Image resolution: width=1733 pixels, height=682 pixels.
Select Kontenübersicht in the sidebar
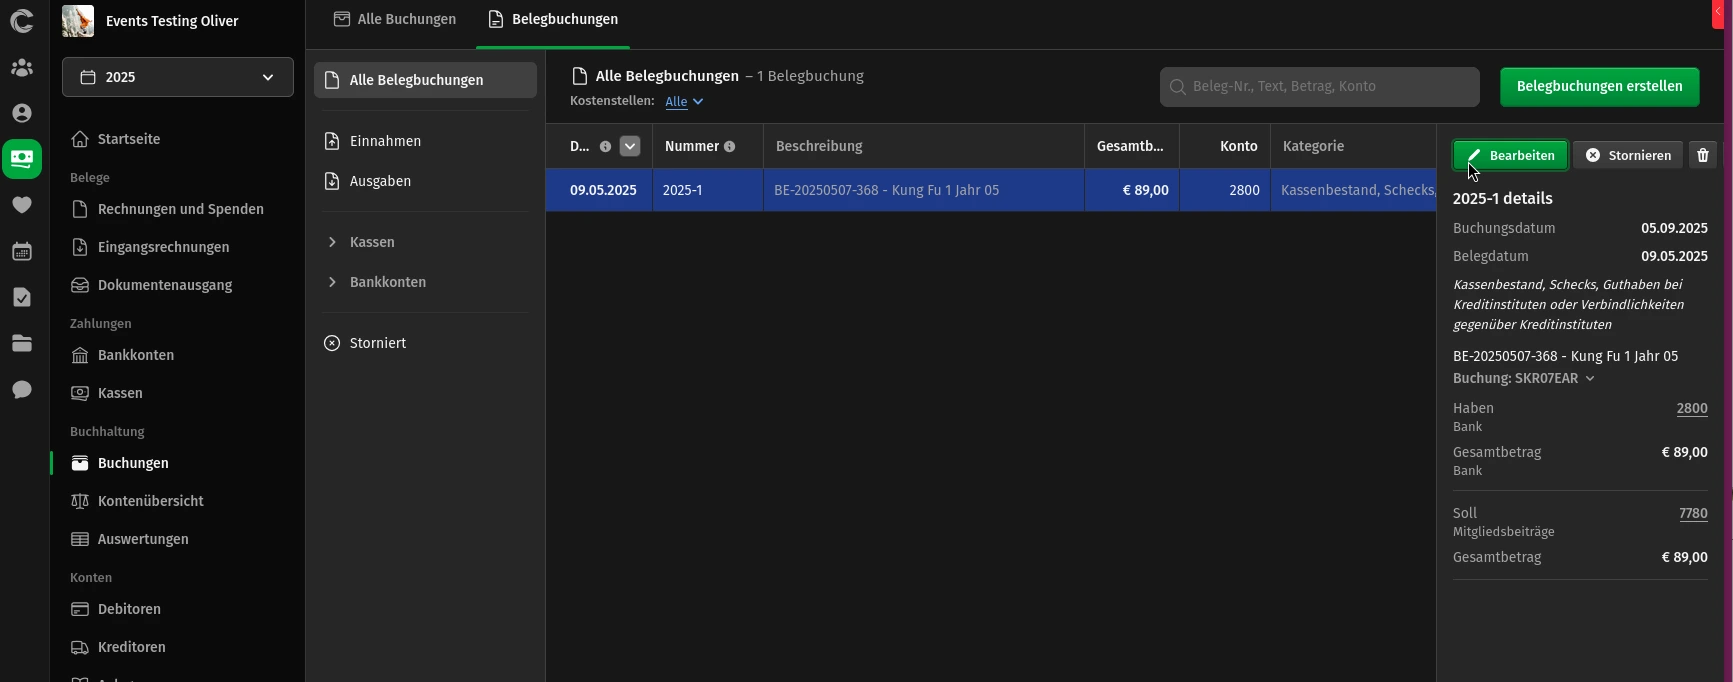pyautogui.click(x=150, y=501)
